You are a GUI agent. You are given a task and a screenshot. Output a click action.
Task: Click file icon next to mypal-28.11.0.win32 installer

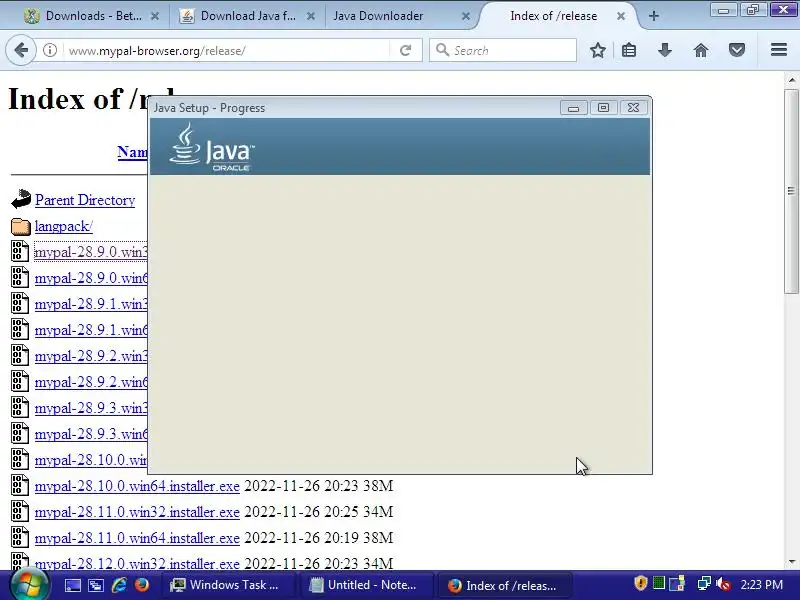pos(20,512)
